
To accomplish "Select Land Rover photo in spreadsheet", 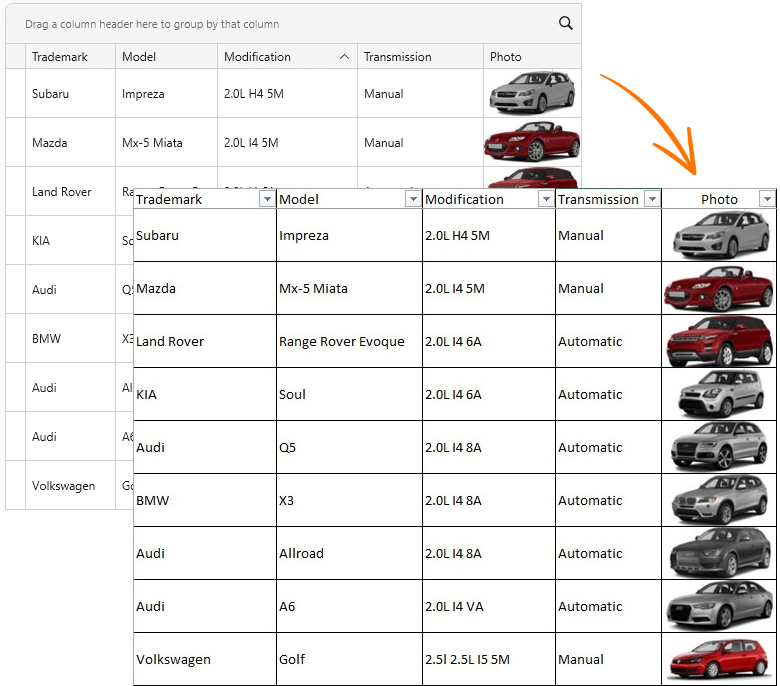I will coord(719,341).
